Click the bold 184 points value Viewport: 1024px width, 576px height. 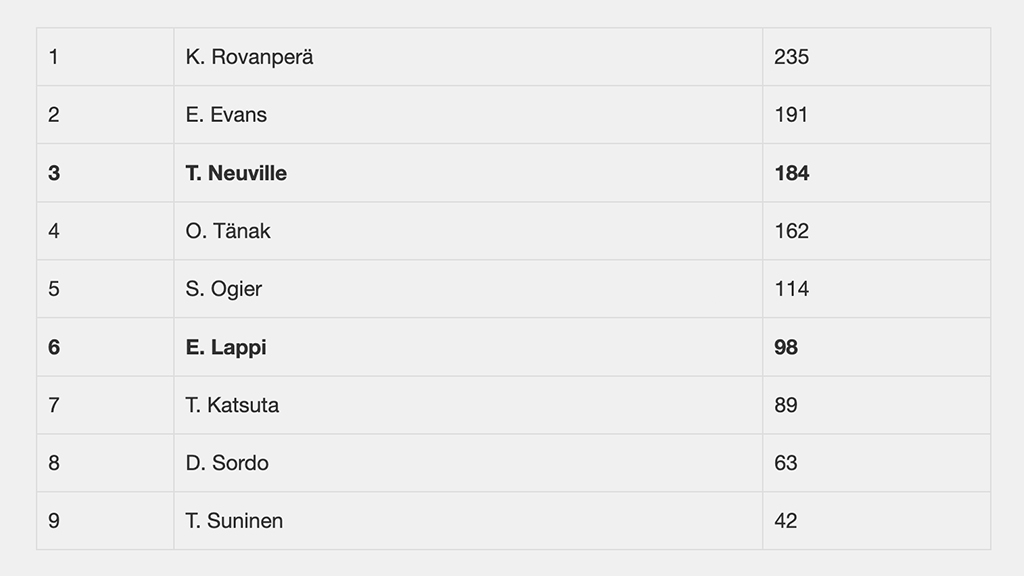click(x=792, y=173)
